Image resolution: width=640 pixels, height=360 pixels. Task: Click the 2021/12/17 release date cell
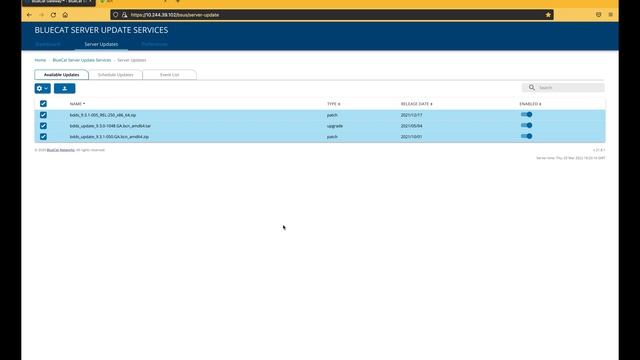click(411, 115)
